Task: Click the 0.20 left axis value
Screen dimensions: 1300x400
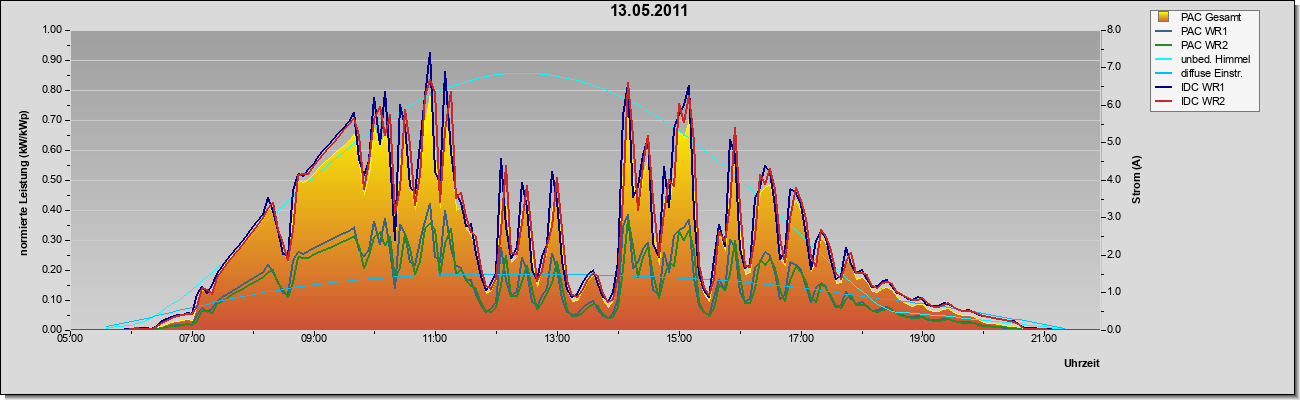Action: tap(52, 270)
